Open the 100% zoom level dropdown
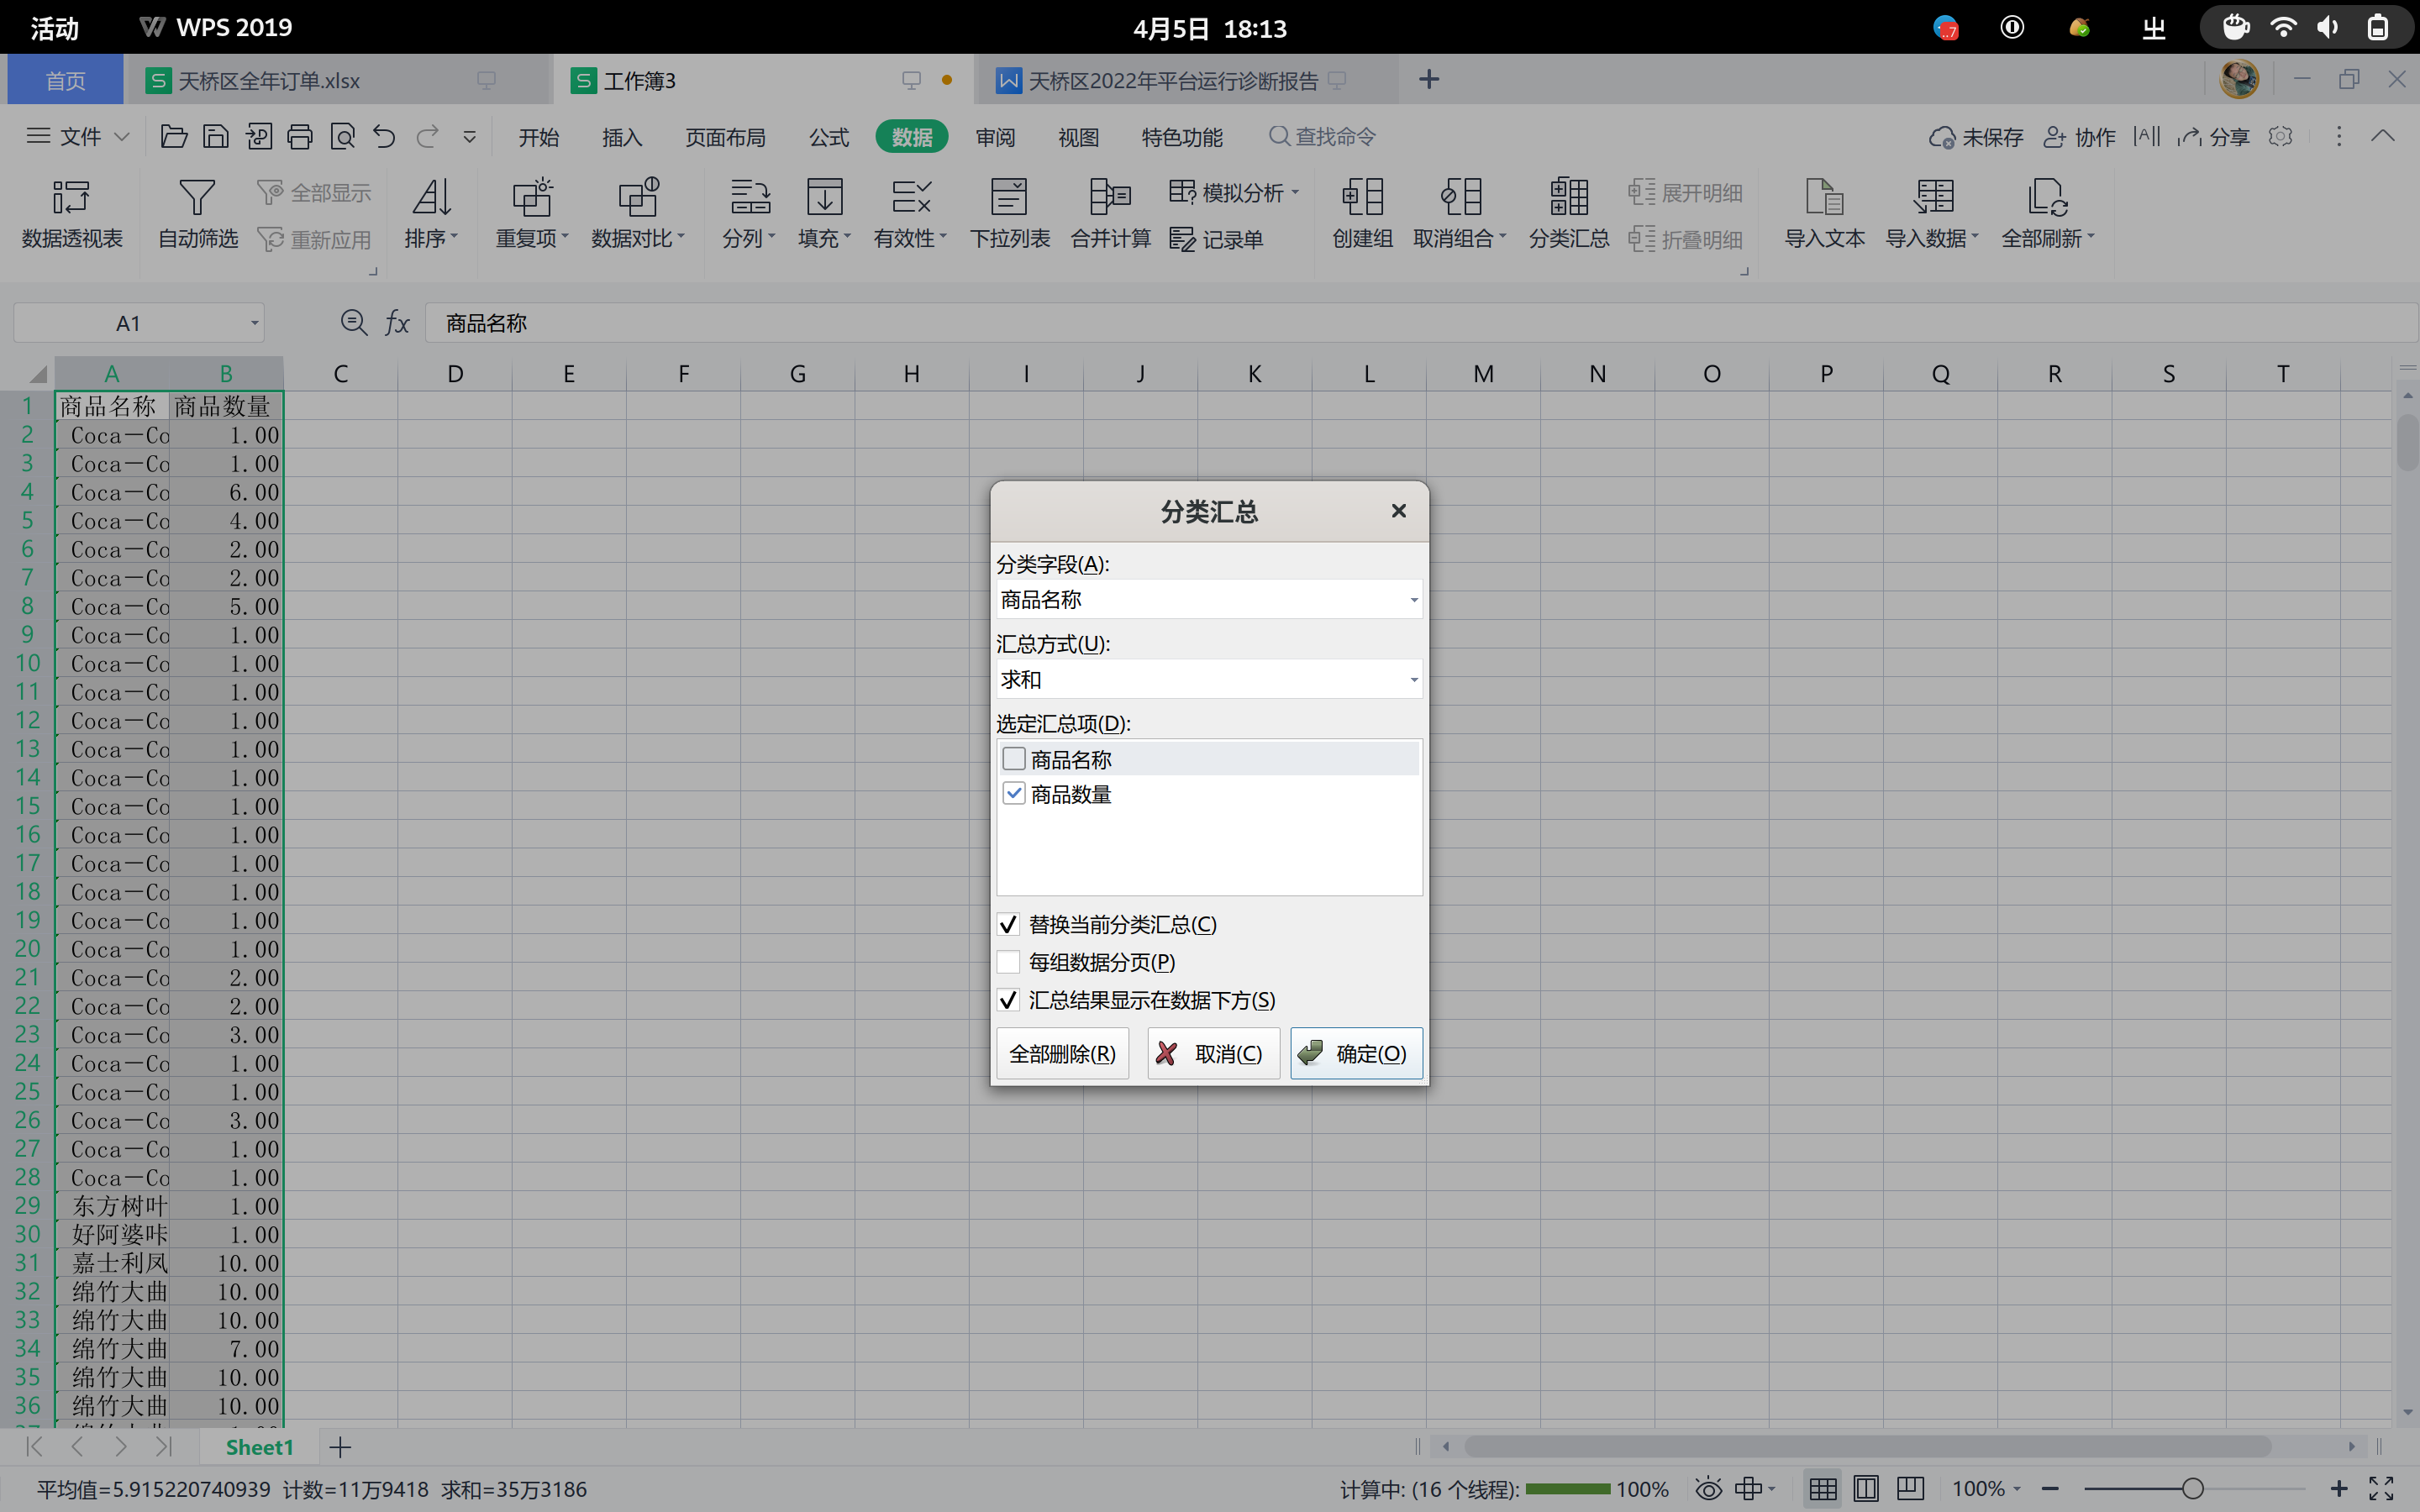 [x=1986, y=1488]
